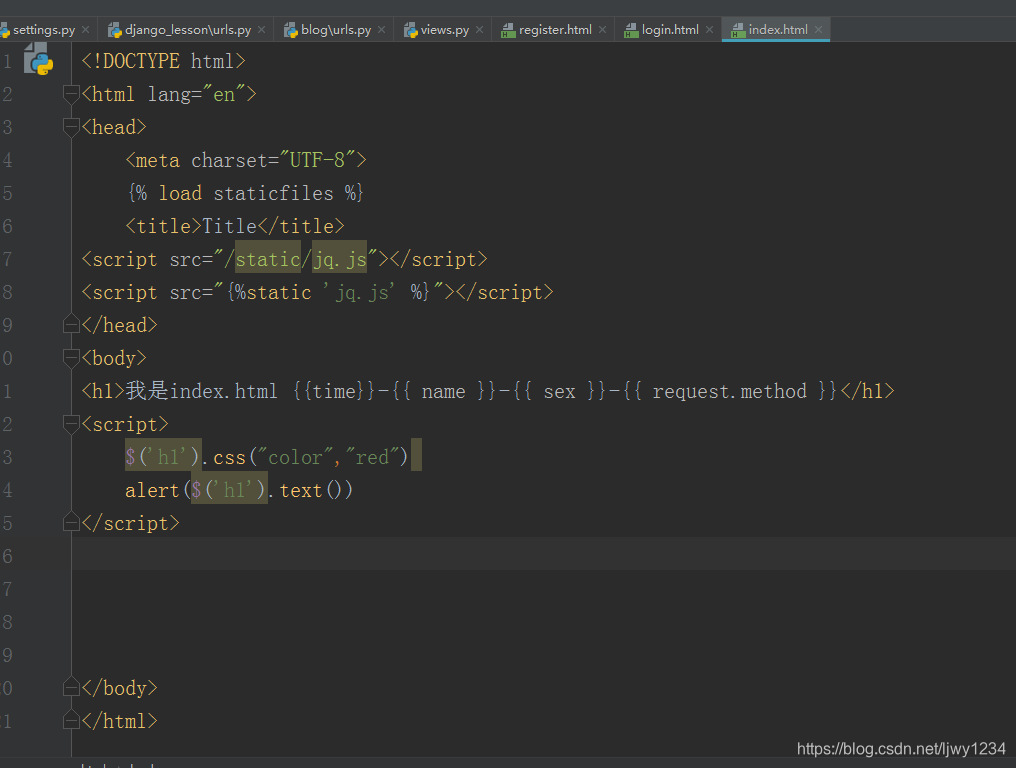Switch to the blog\urls.py tab
1016x768 pixels.
(x=336, y=30)
